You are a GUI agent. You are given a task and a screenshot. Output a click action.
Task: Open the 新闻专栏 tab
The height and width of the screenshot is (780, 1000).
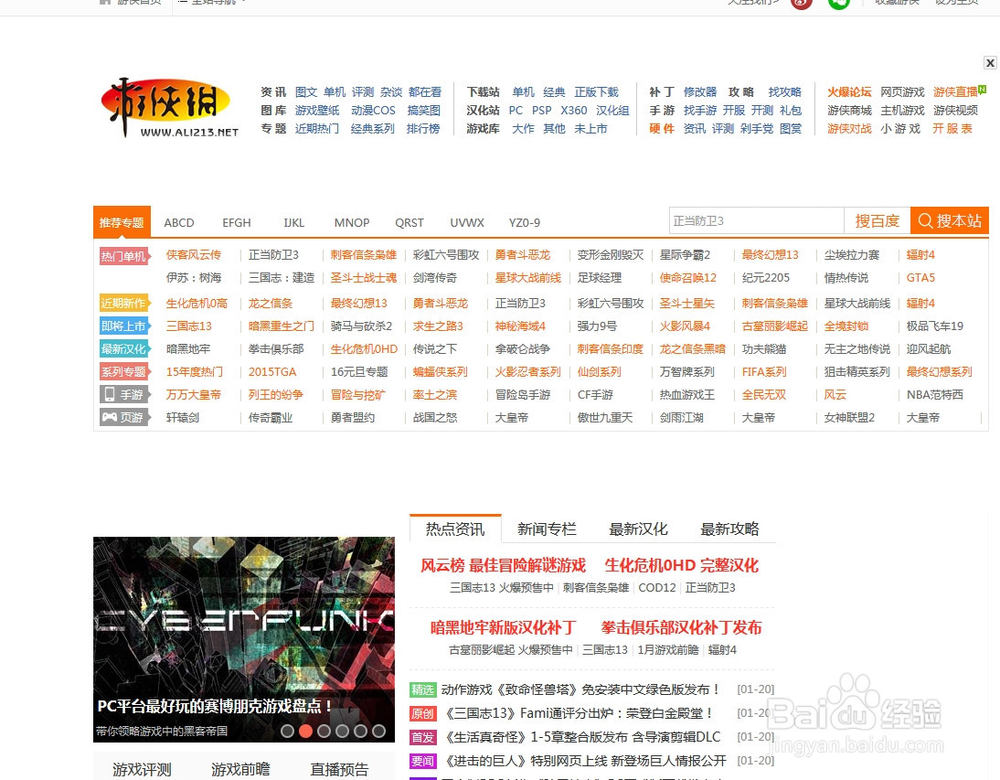coord(547,529)
